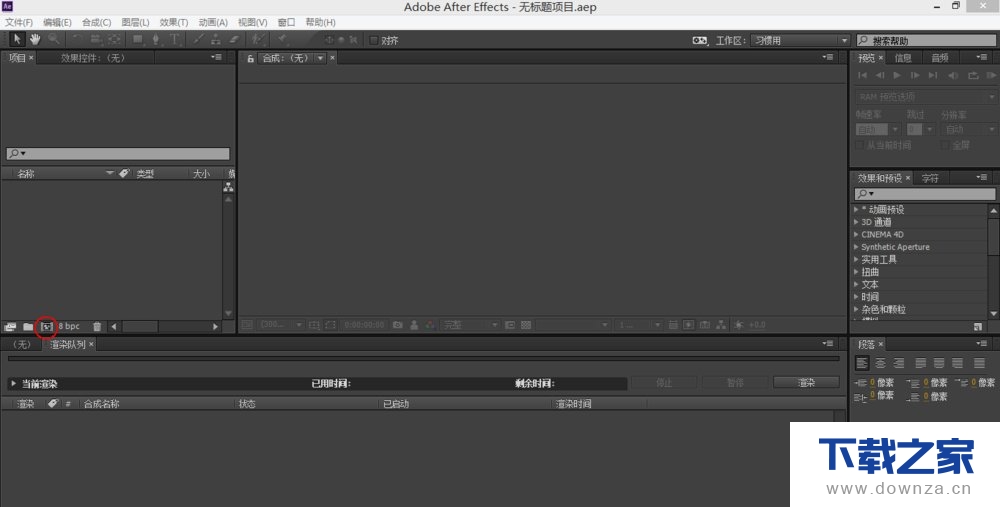The image size is (1000, 507).
Task: Show channel and color management icon
Action: (430, 325)
